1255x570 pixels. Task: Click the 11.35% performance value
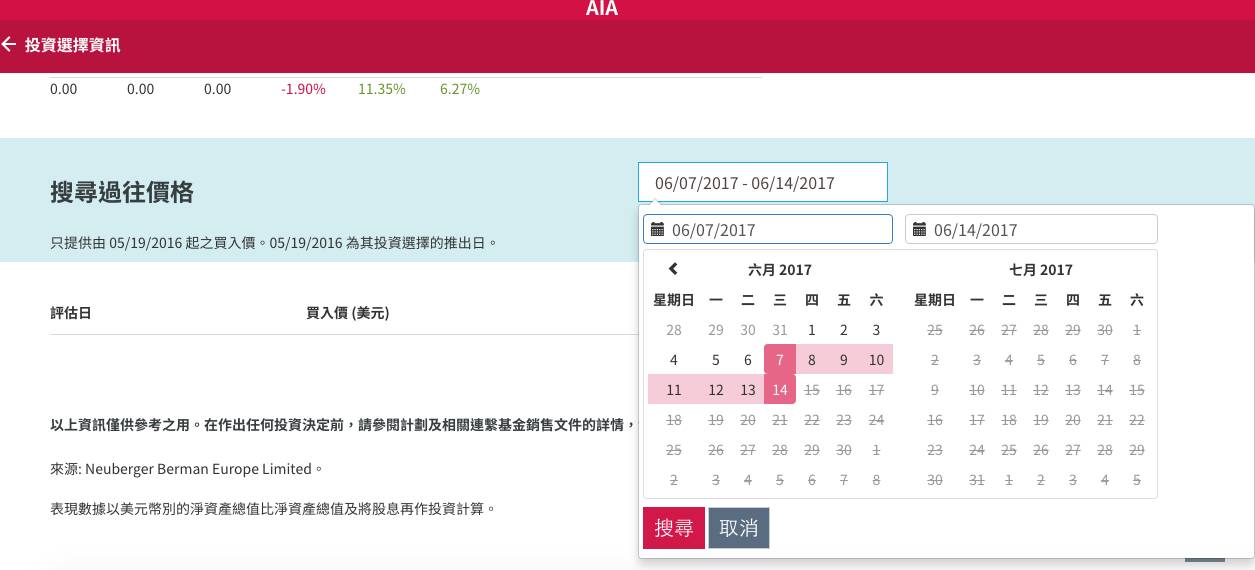pyautogui.click(x=382, y=89)
